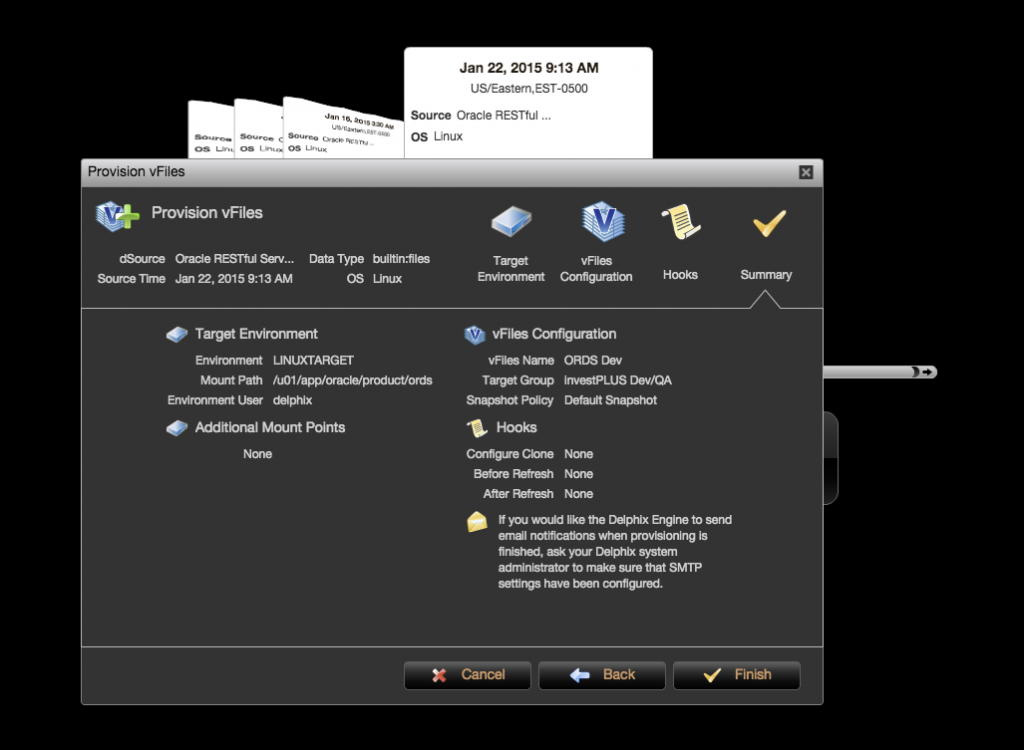Click the Additional Mount Points cube icon
Screen dimensions: 1024x750
pyautogui.click(x=177, y=427)
